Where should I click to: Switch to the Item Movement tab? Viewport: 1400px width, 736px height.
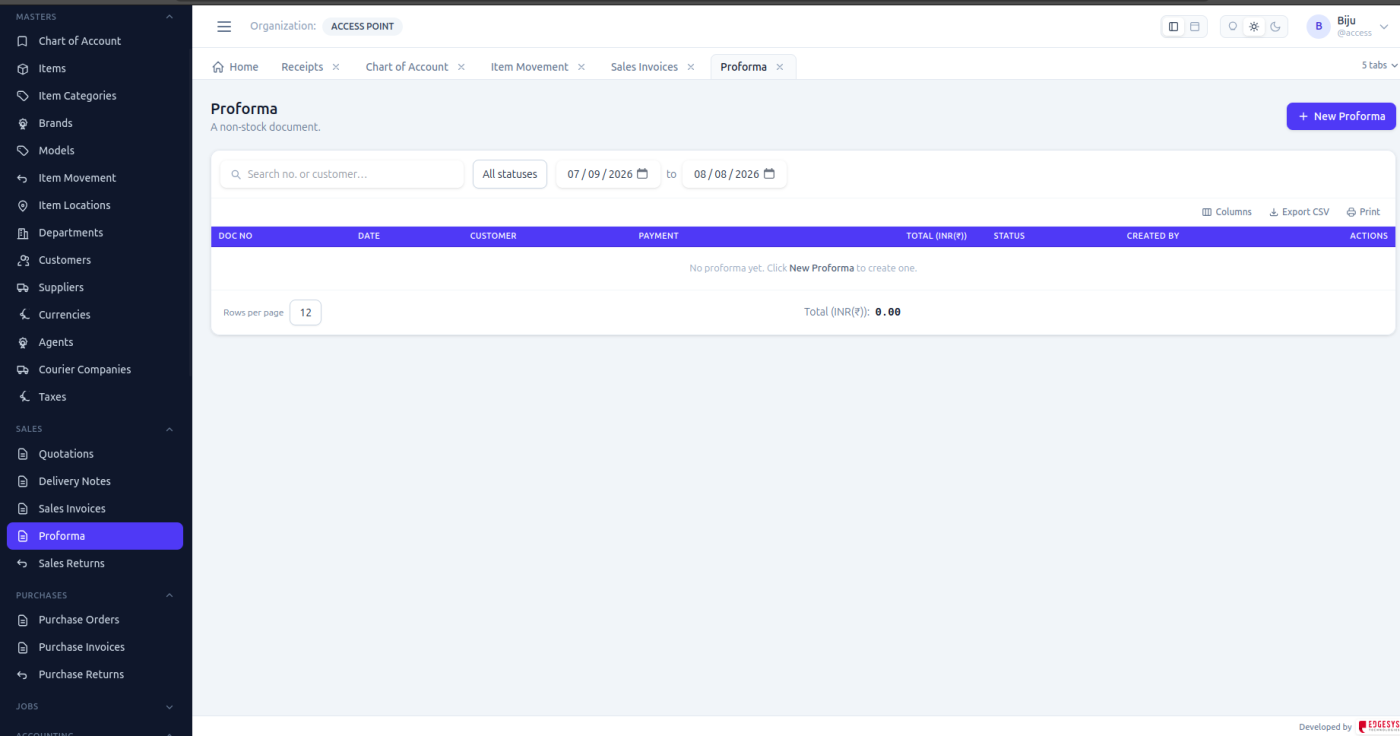pyautogui.click(x=529, y=67)
